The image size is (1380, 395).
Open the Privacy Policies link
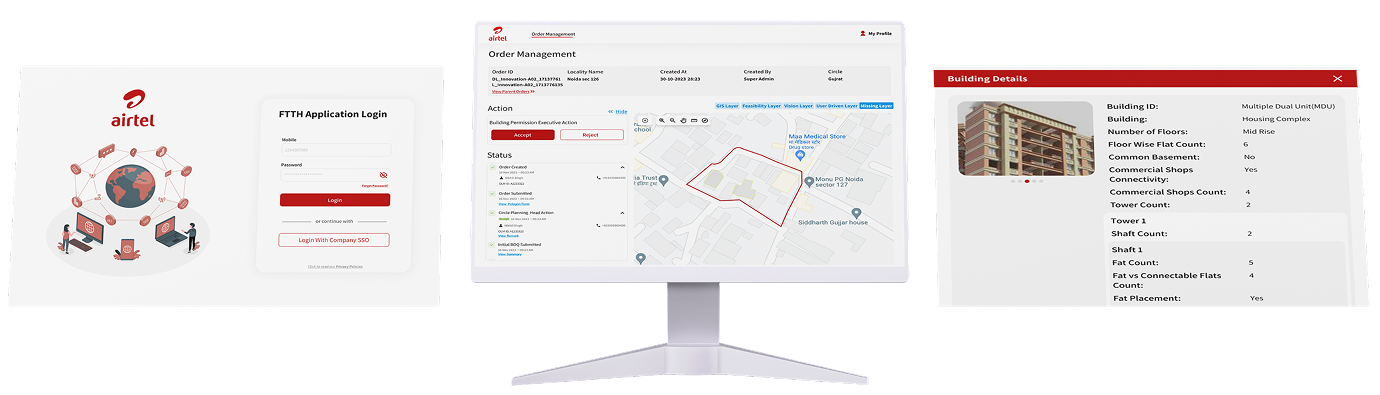349,267
